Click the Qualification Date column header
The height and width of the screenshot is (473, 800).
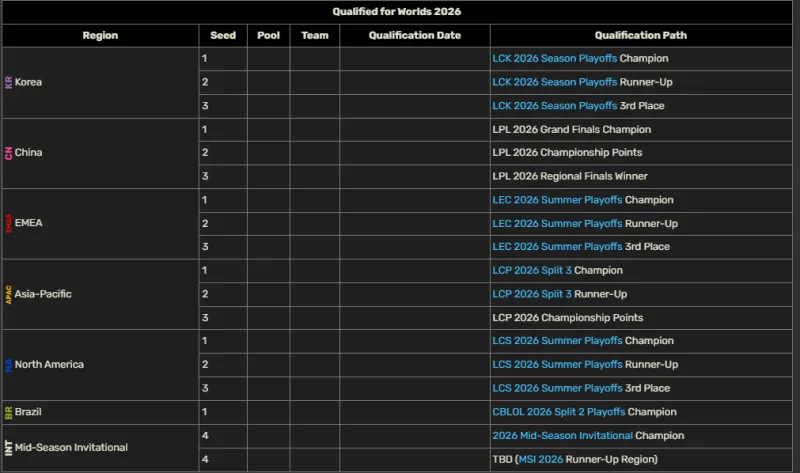pyautogui.click(x=414, y=36)
